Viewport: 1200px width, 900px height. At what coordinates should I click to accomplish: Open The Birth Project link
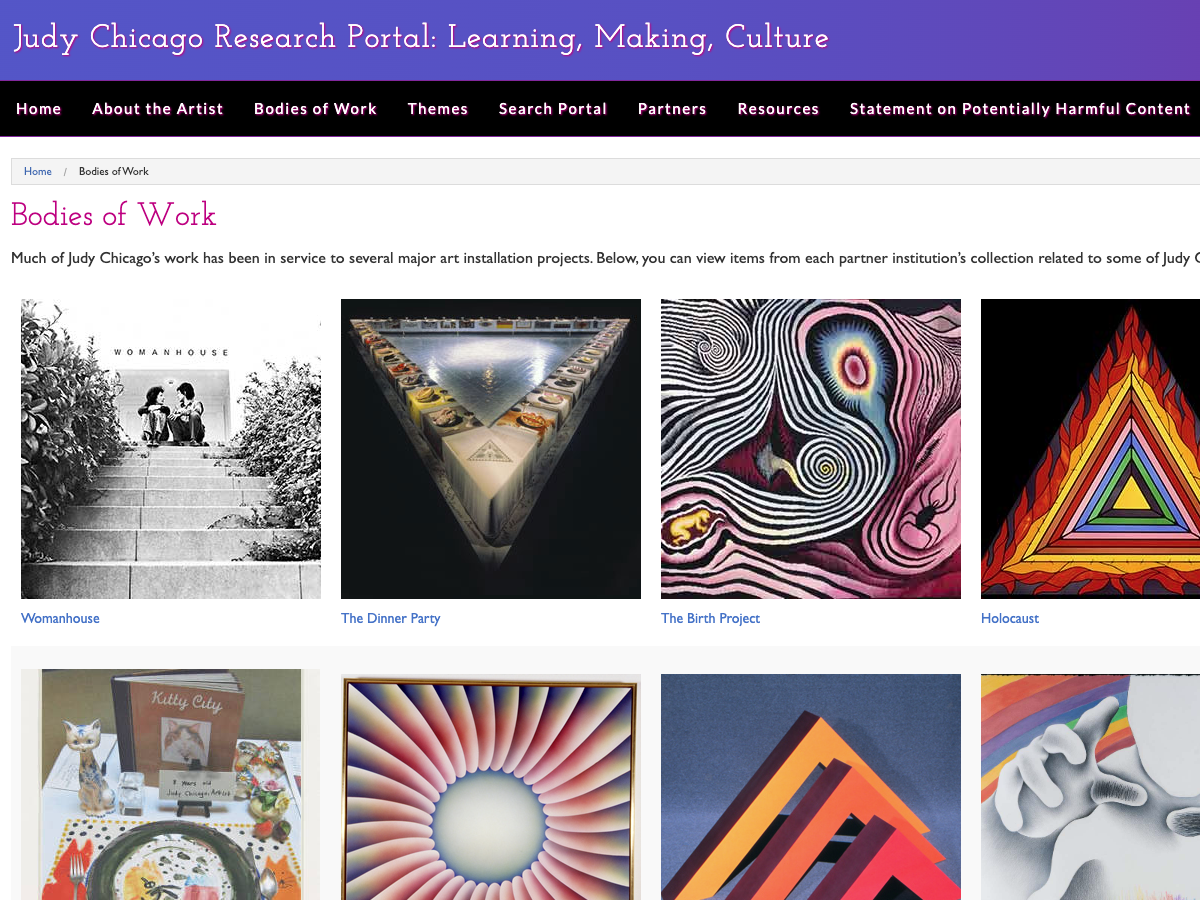click(710, 618)
